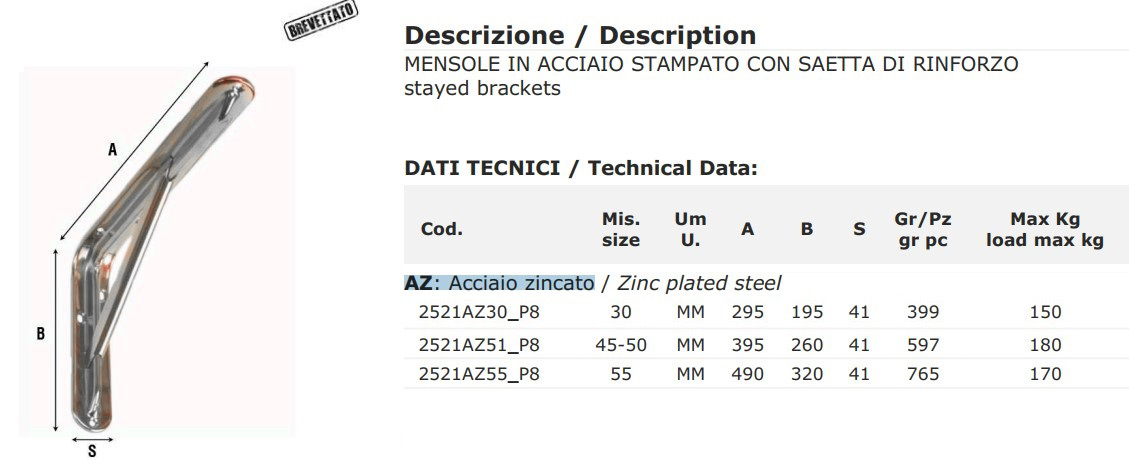Click the weight value 765
This screenshot has width=1129, height=475.
click(923, 374)
